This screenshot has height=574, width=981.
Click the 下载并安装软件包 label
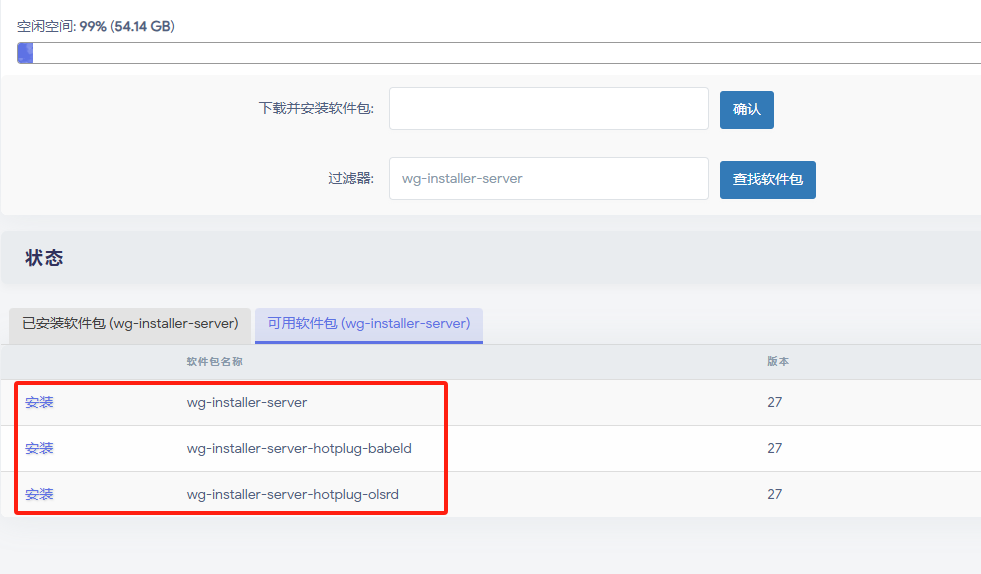[316, 108]
